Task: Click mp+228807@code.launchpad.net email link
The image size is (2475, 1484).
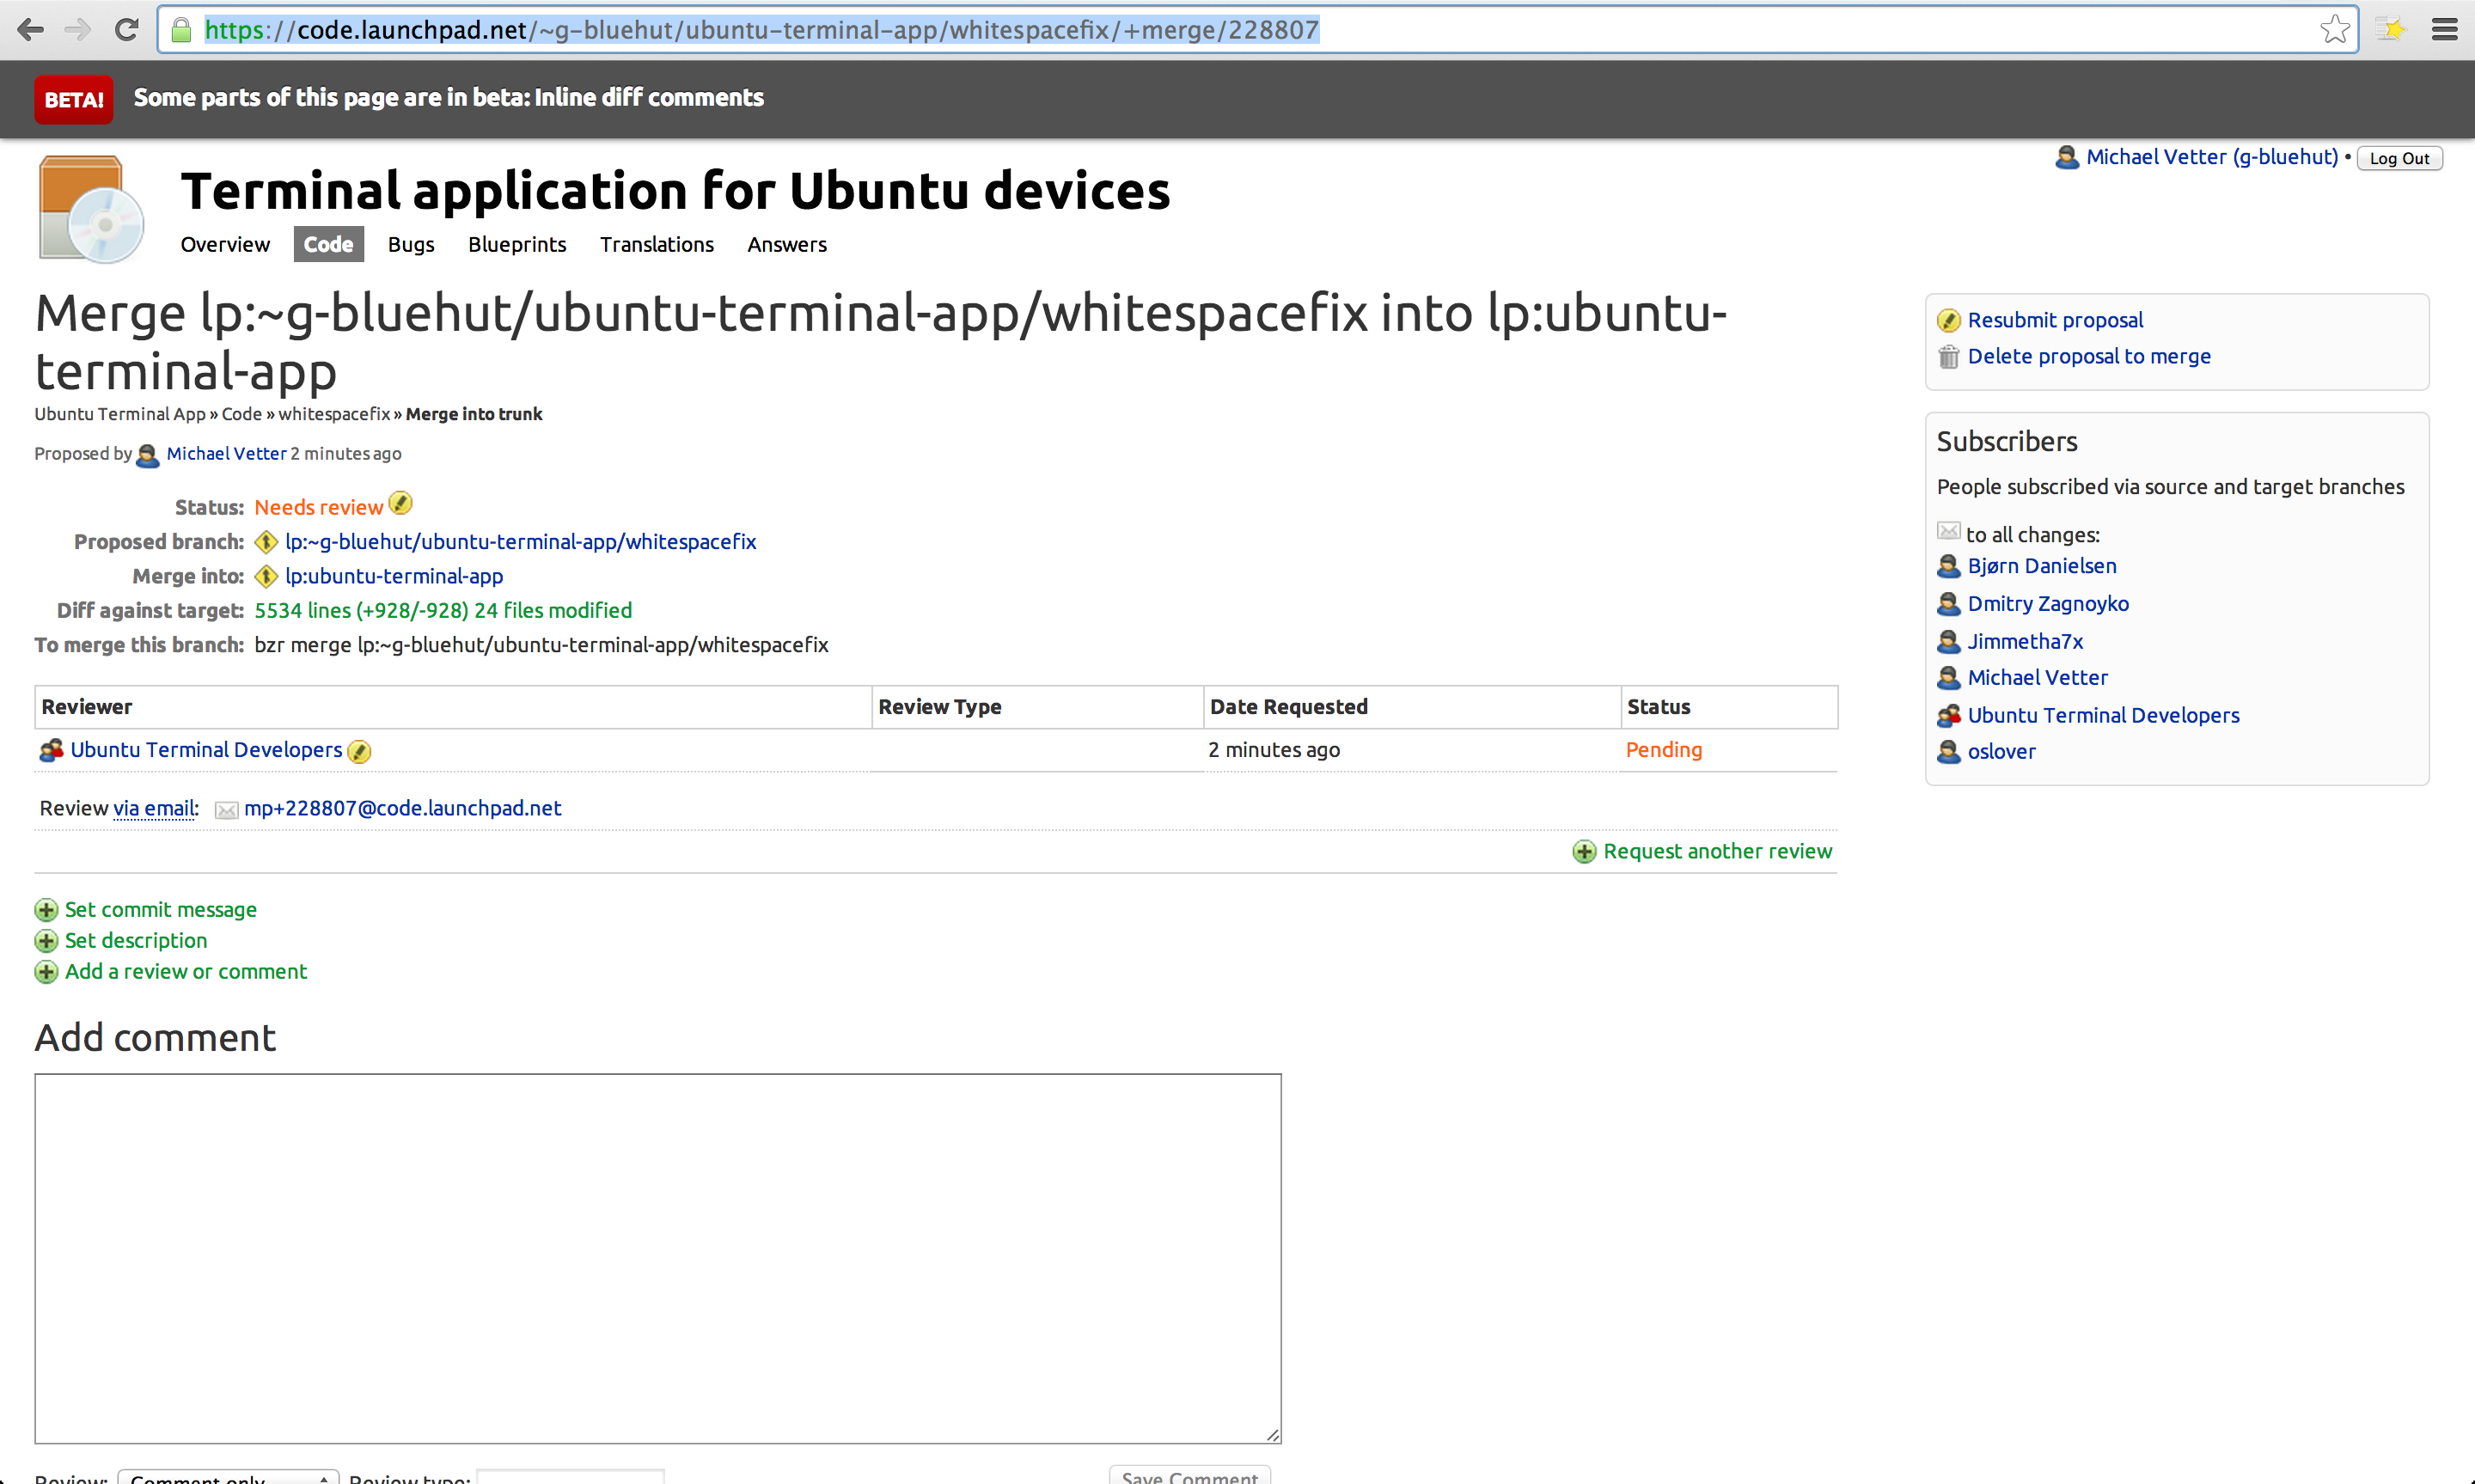Action: click(403, 809)
